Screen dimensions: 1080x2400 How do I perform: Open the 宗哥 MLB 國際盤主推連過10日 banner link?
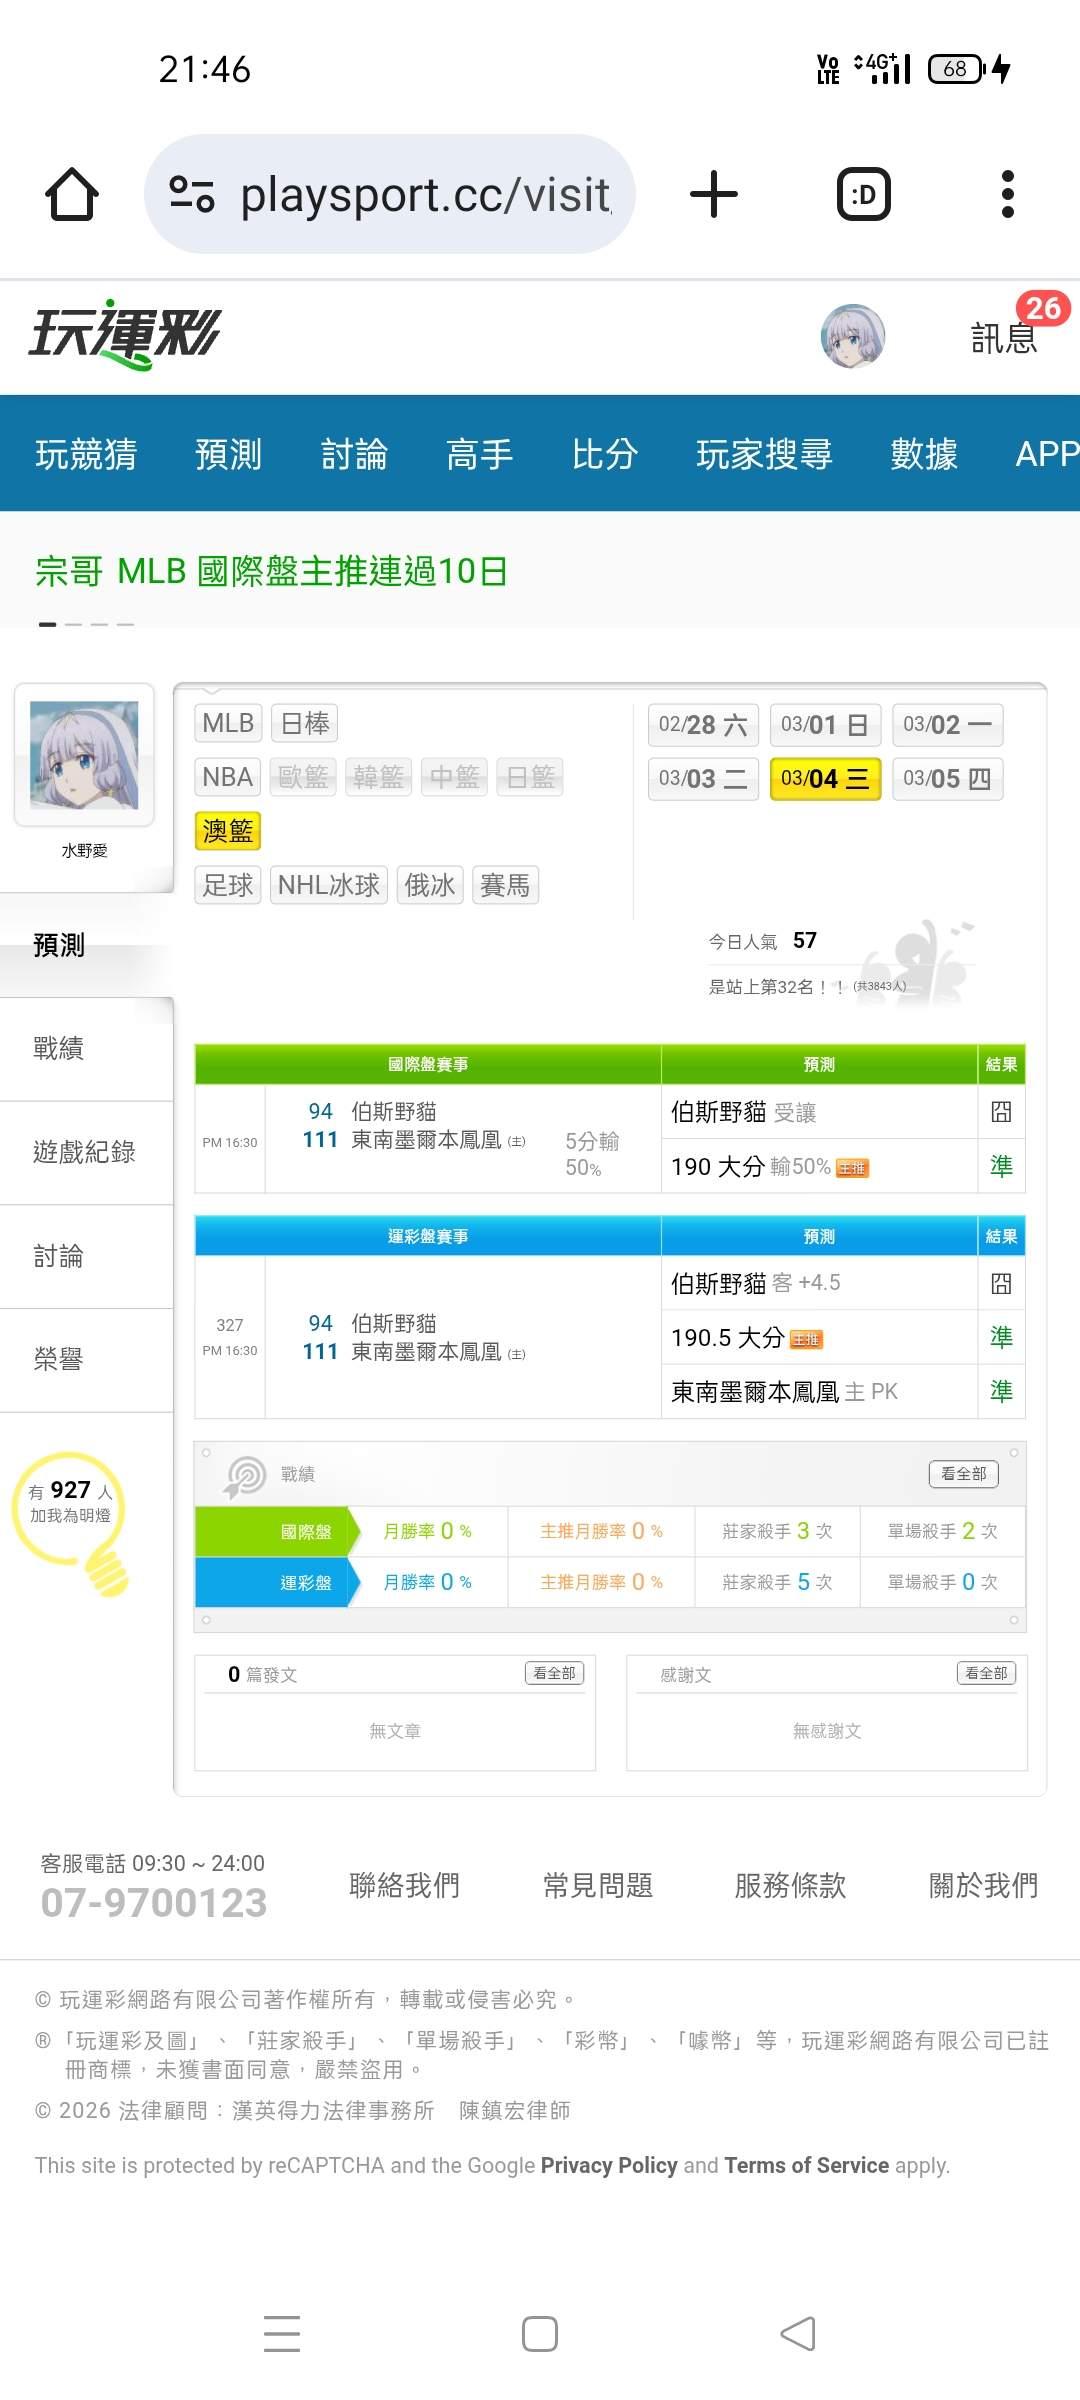click(x=271, y=571)
